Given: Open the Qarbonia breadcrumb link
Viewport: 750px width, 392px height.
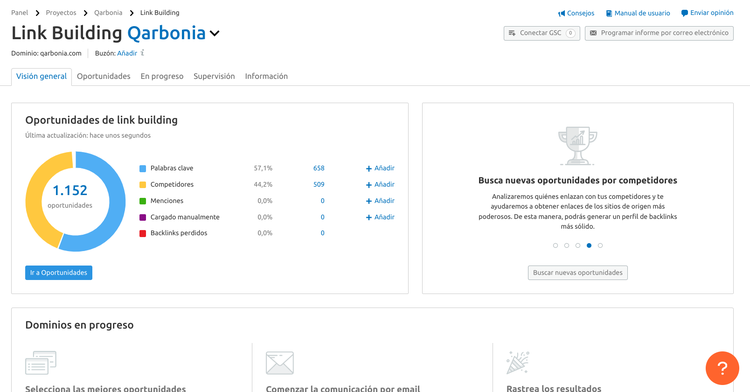Looking at the screenshot, I should point(108,12).
